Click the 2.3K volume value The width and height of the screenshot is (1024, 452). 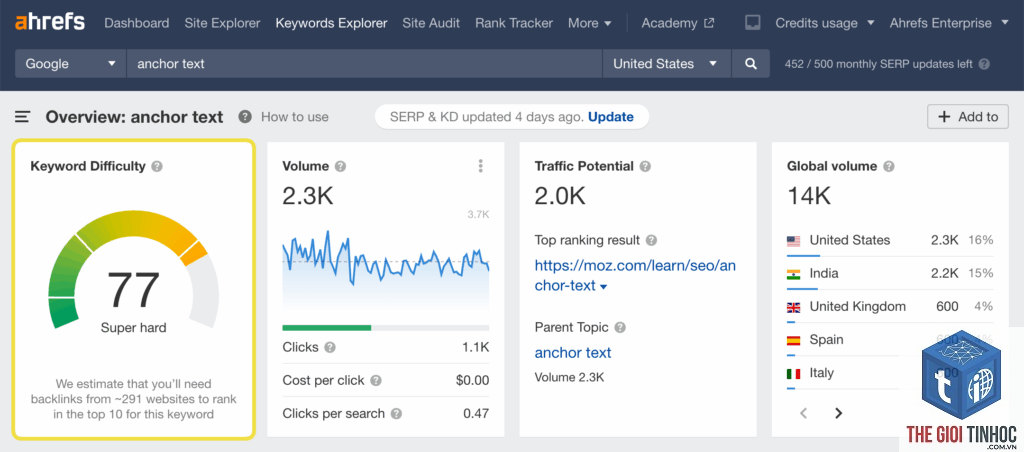point(308,195)
